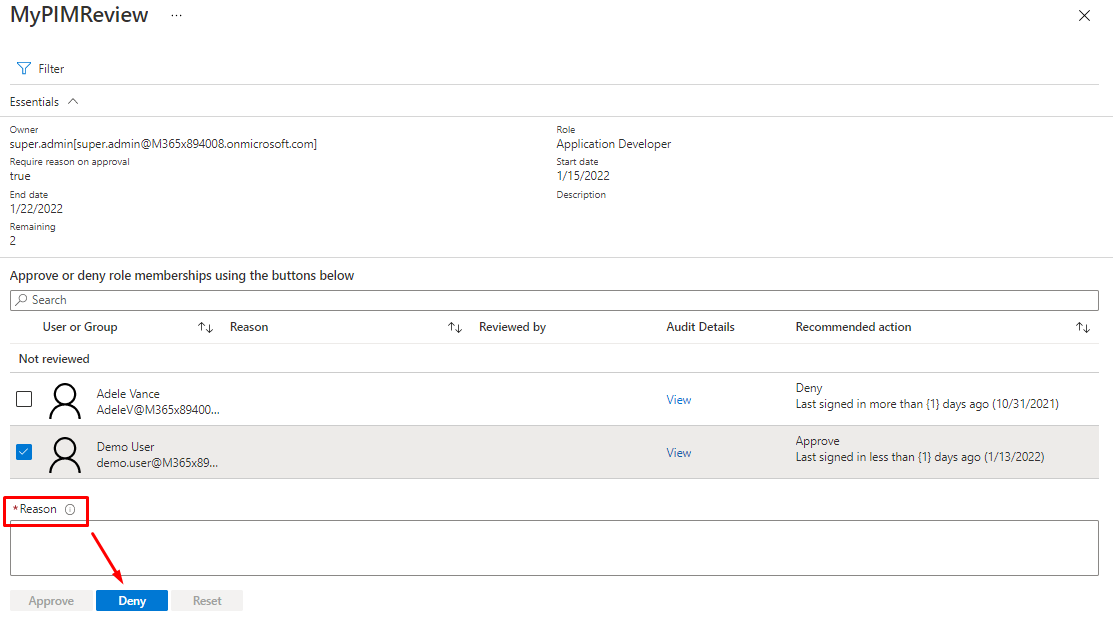Sort by User or Group arrows
The height and width of the screenshot is (624, 1113).
[205, 328]
